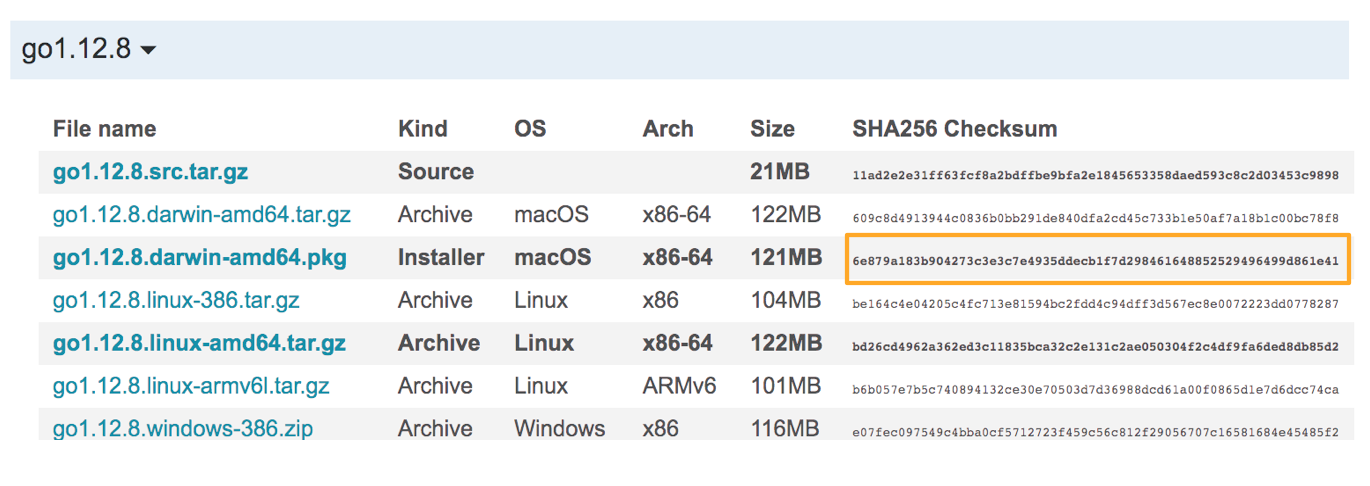Select the checksum of go1.12.8.linux-386.tar.gz
This screenshot has width=1370, height=486.
point(1095,304)
